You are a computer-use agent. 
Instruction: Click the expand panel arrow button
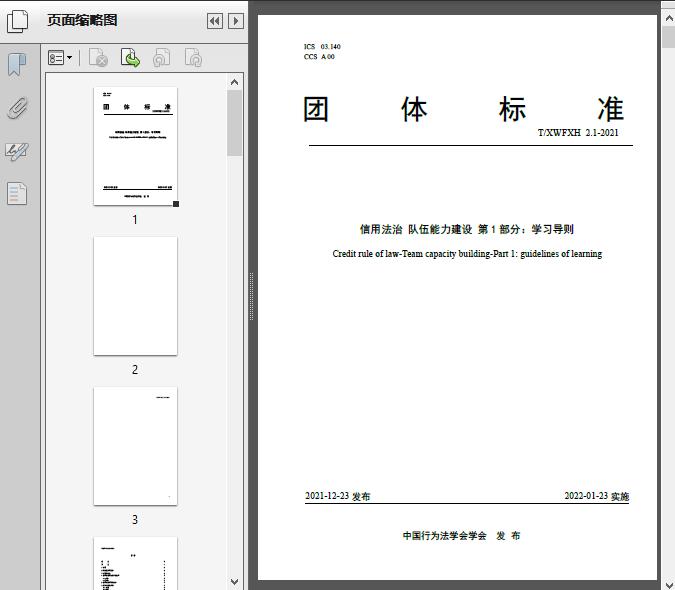click(x=236, y=21)
